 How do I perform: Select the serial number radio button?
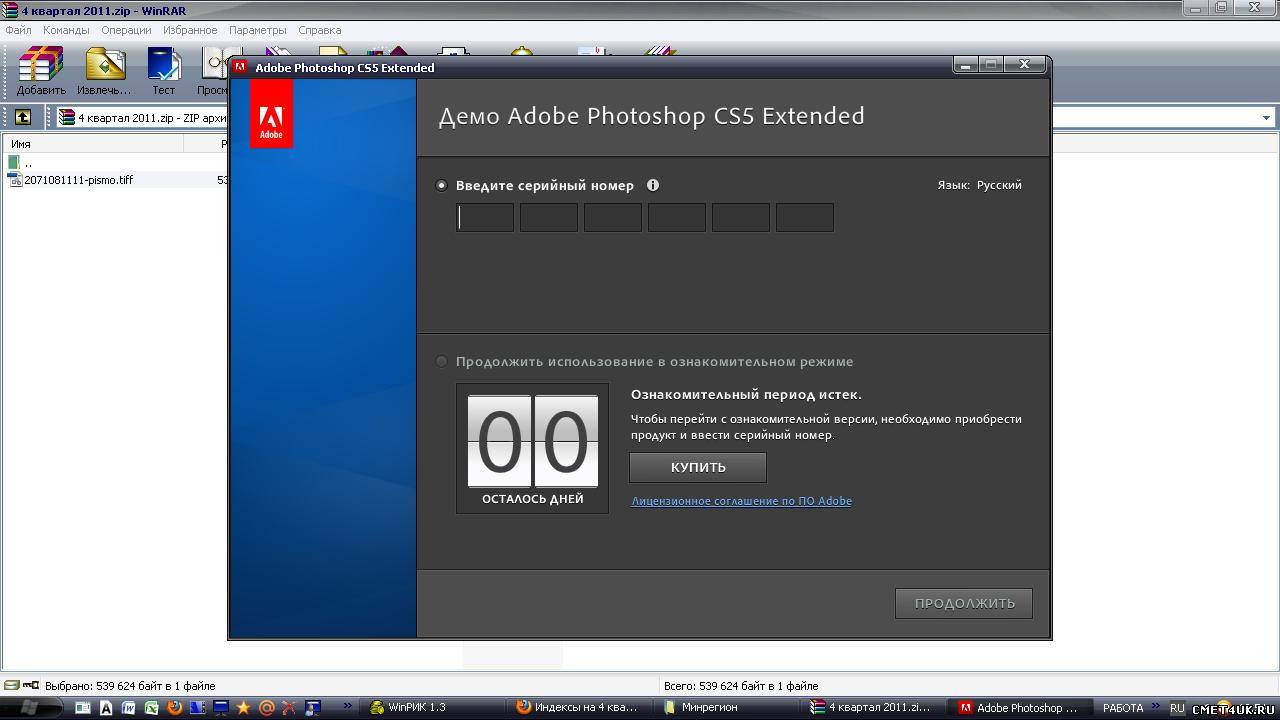441,185
